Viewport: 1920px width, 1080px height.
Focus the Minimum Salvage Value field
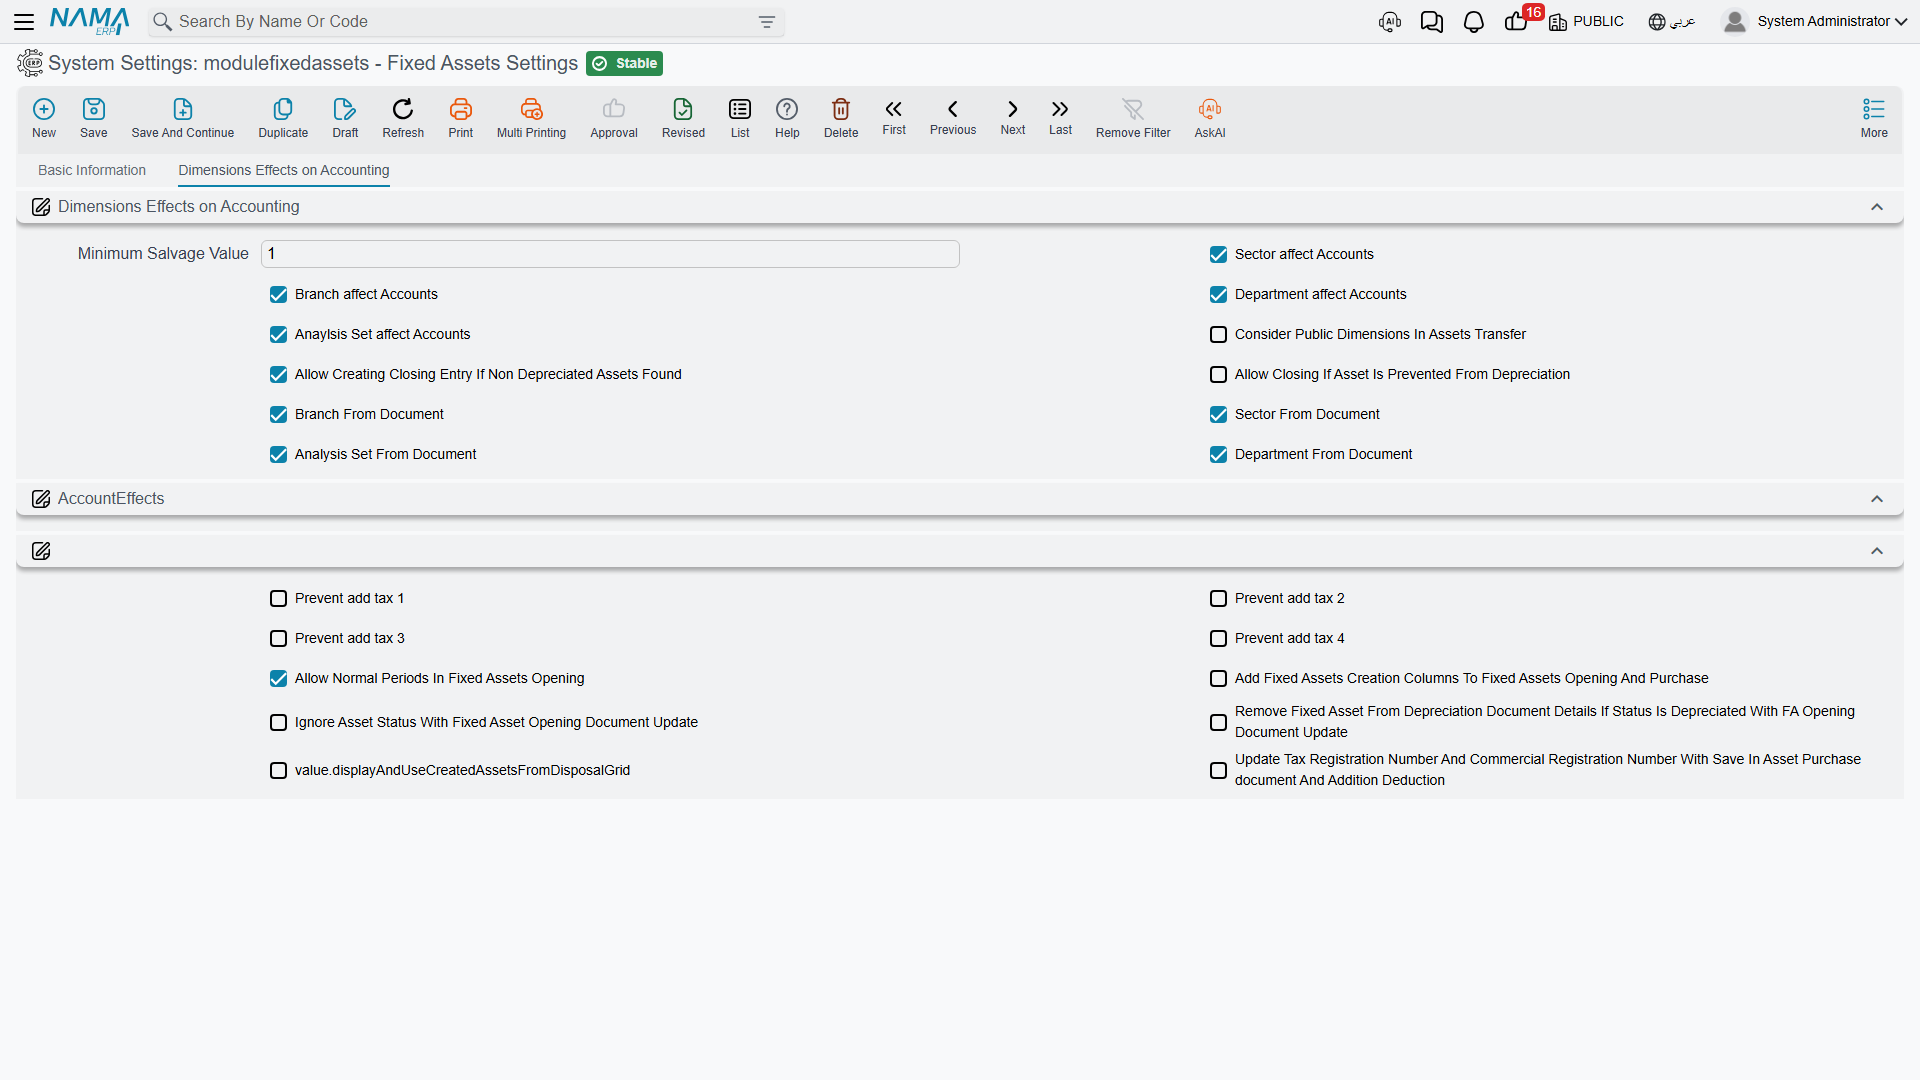[x=610, y=254]
